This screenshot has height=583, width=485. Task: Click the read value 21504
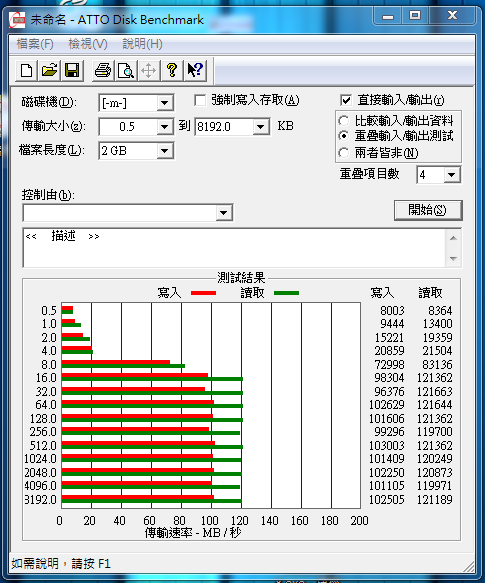[437, 351]
